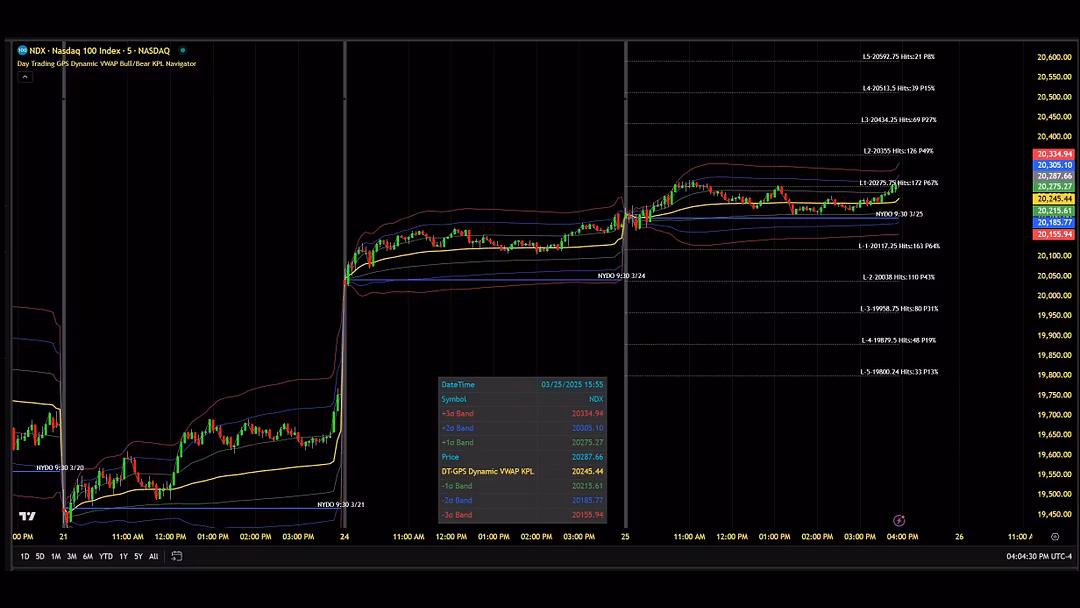Select the 3M time range
This screenshot has height=608, width=1080.
click(x=72, y=556)
